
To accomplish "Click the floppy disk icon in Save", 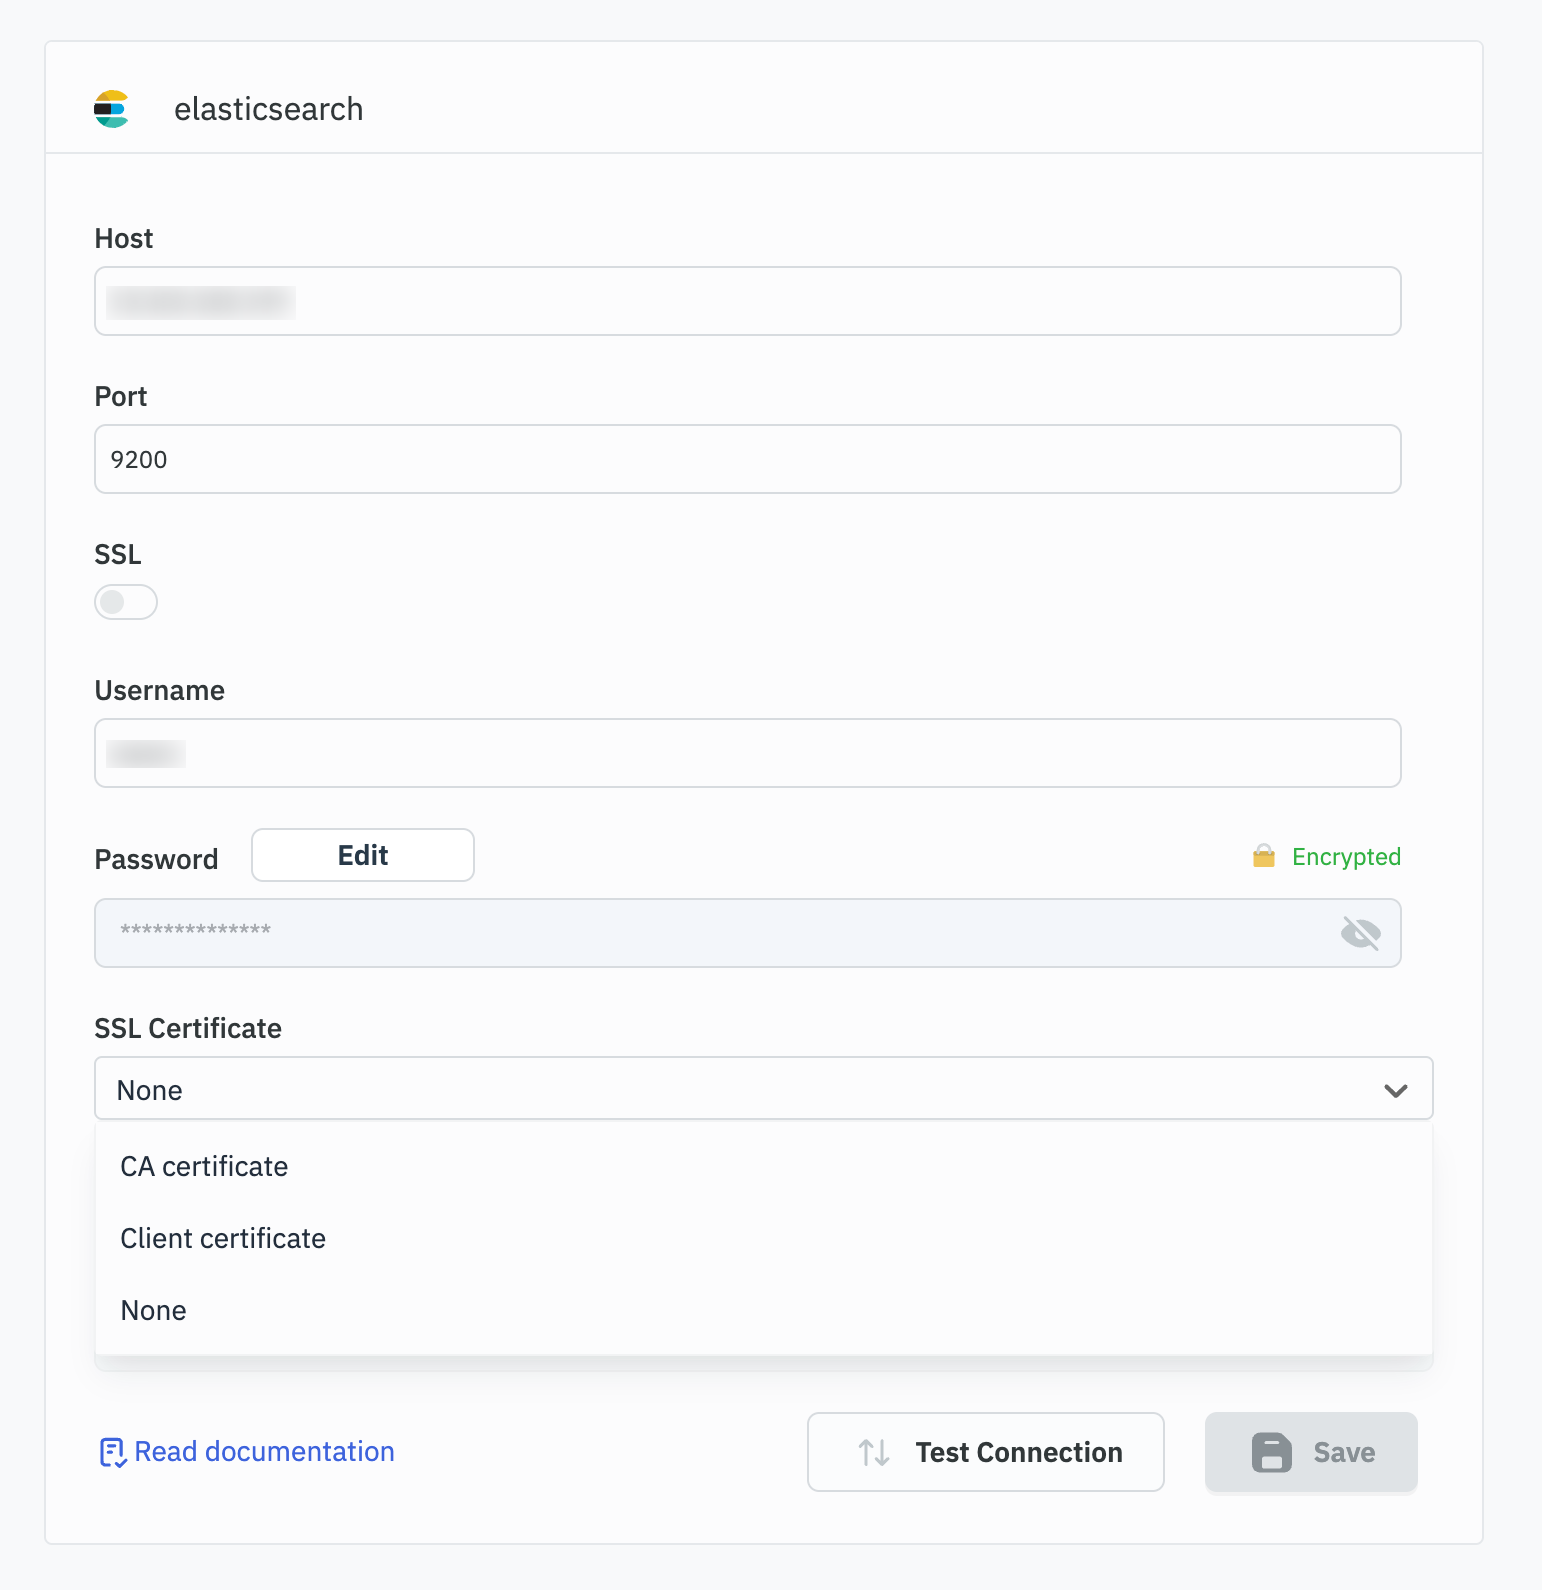I will pos(1271,1452).
